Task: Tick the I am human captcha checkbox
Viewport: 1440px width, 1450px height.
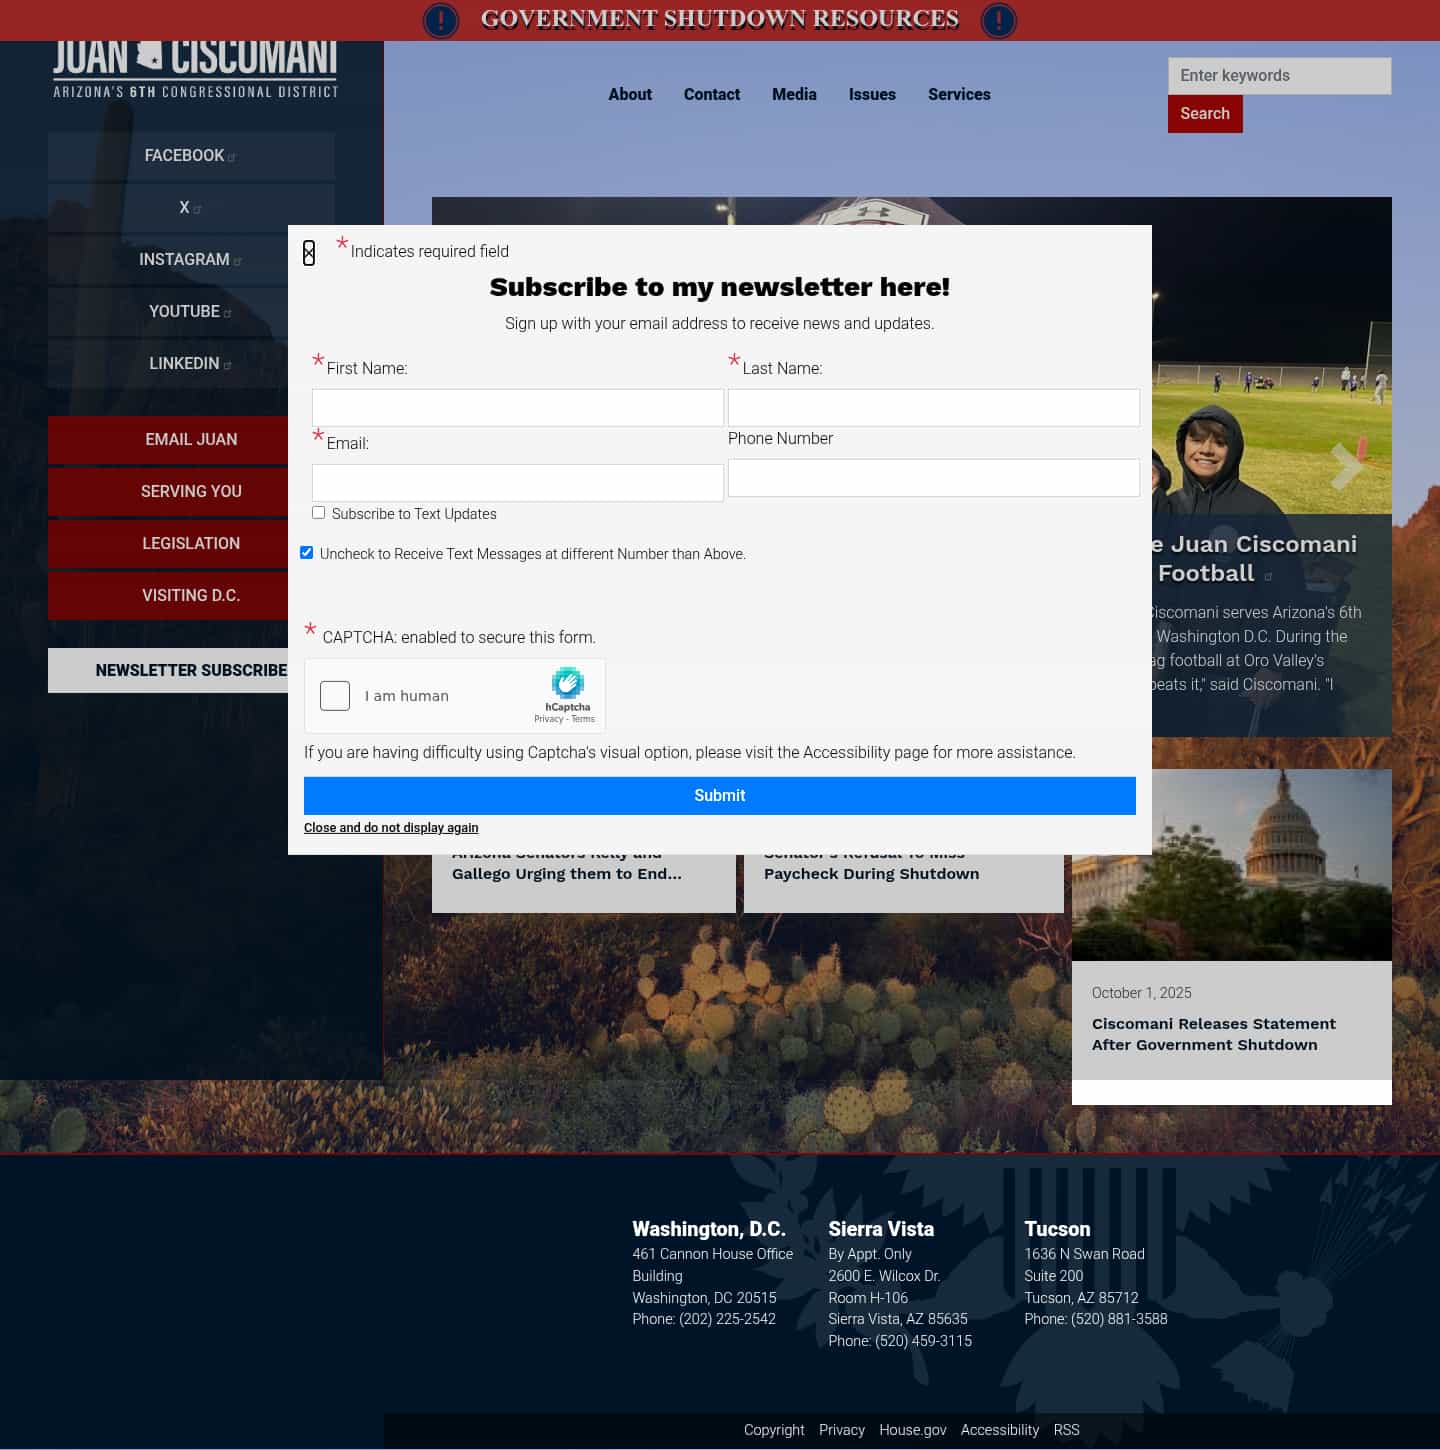Action: point(335,696)
